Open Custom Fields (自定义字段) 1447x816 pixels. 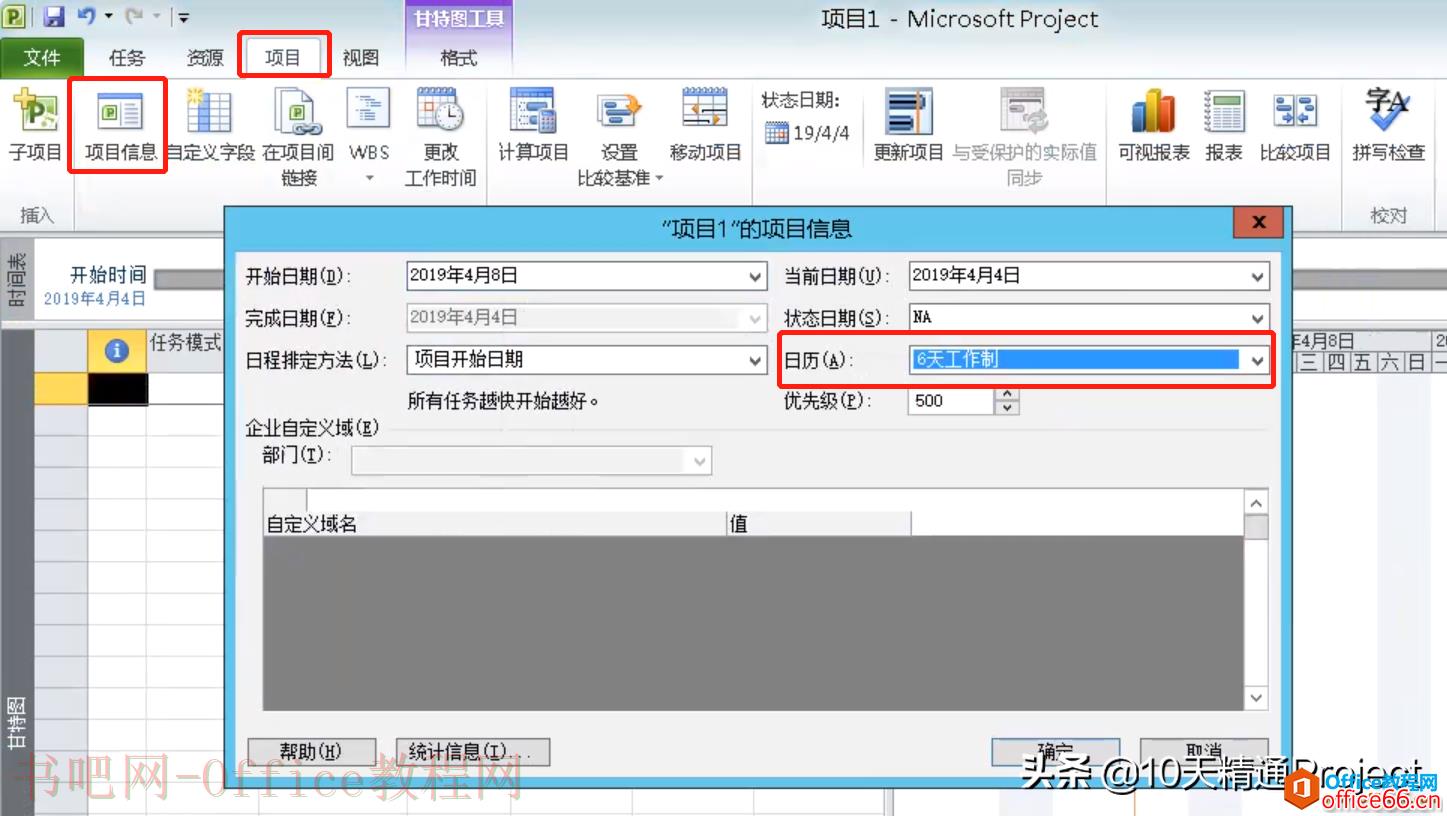pos(209,125)
